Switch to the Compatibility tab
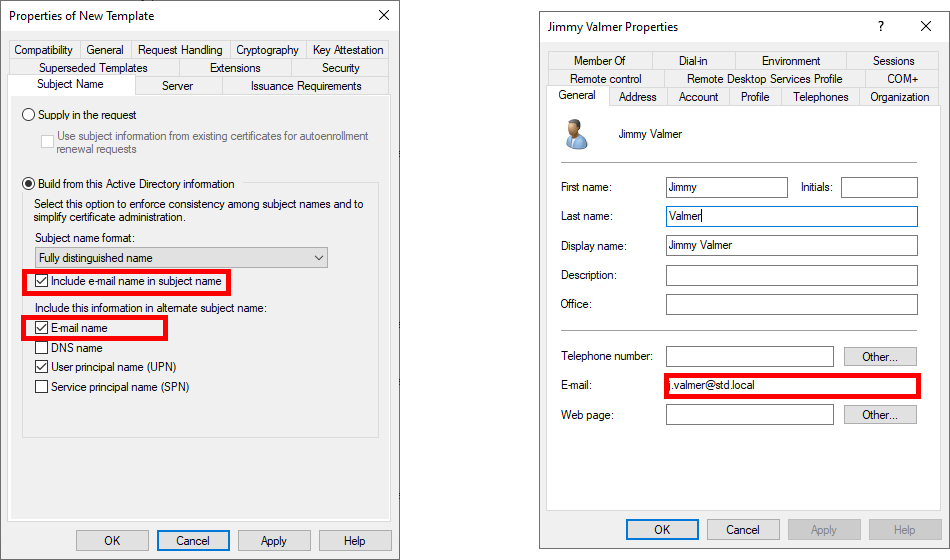 pos(44,50)
